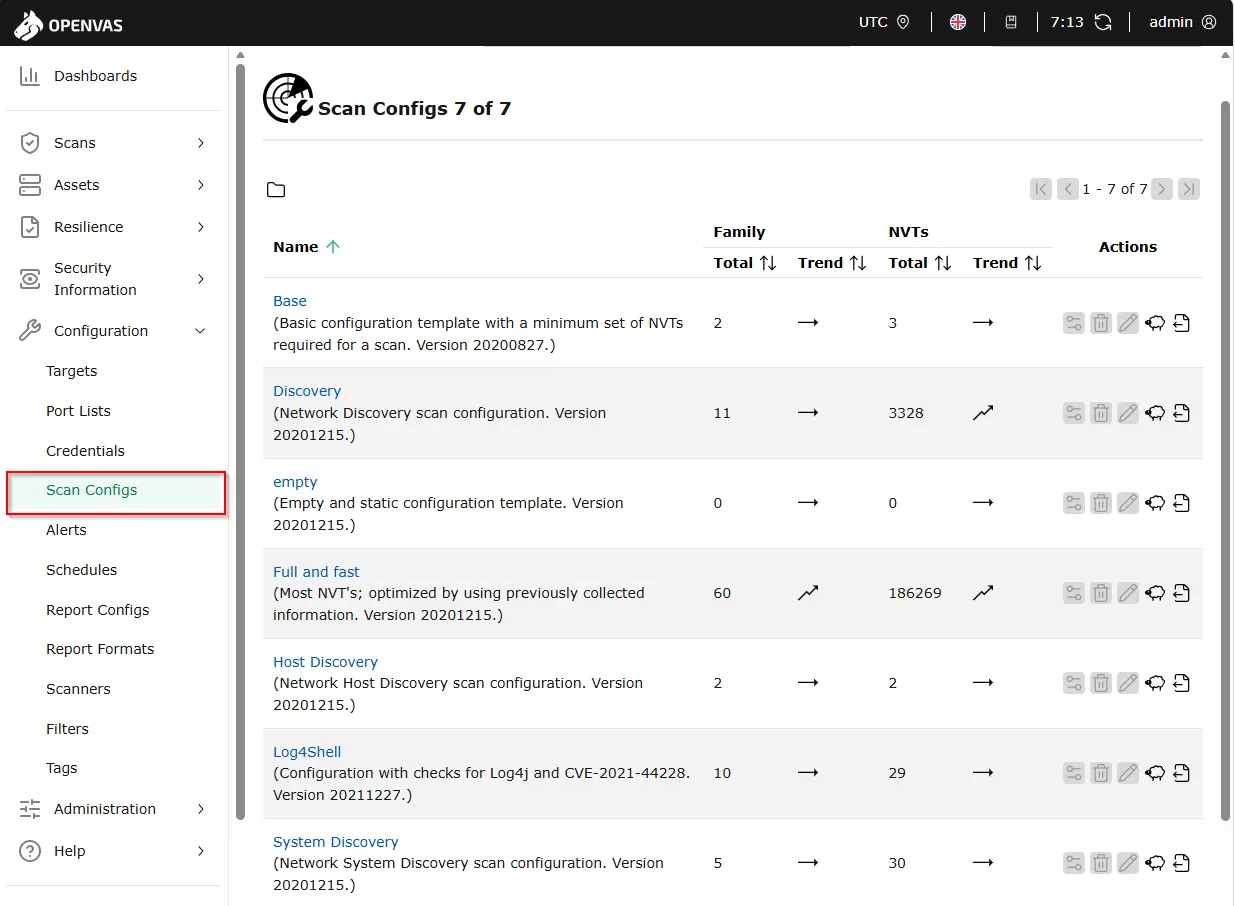Image resolution: width=1235 pixels, height=906 pixels.
Task: Open the Report Configs page
Action: (x=97, y=610)
